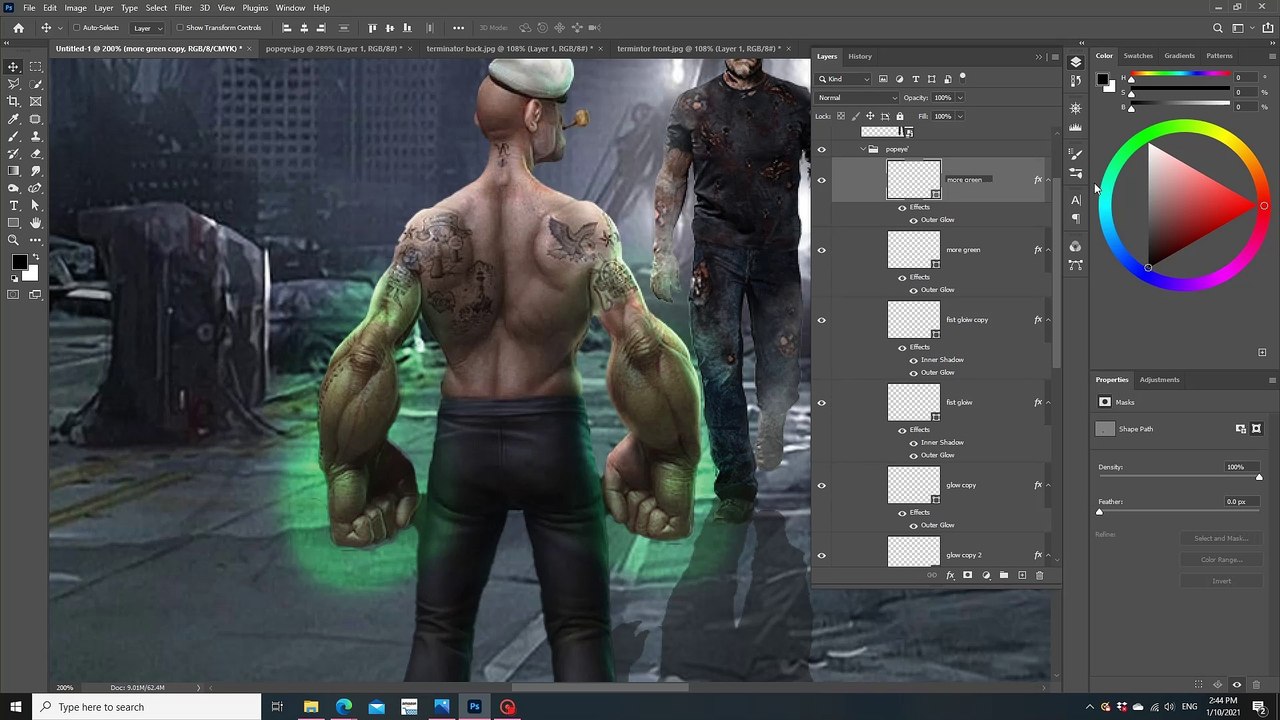
Task: Hide the selected more green copy layer
Action: click(822, 180)
